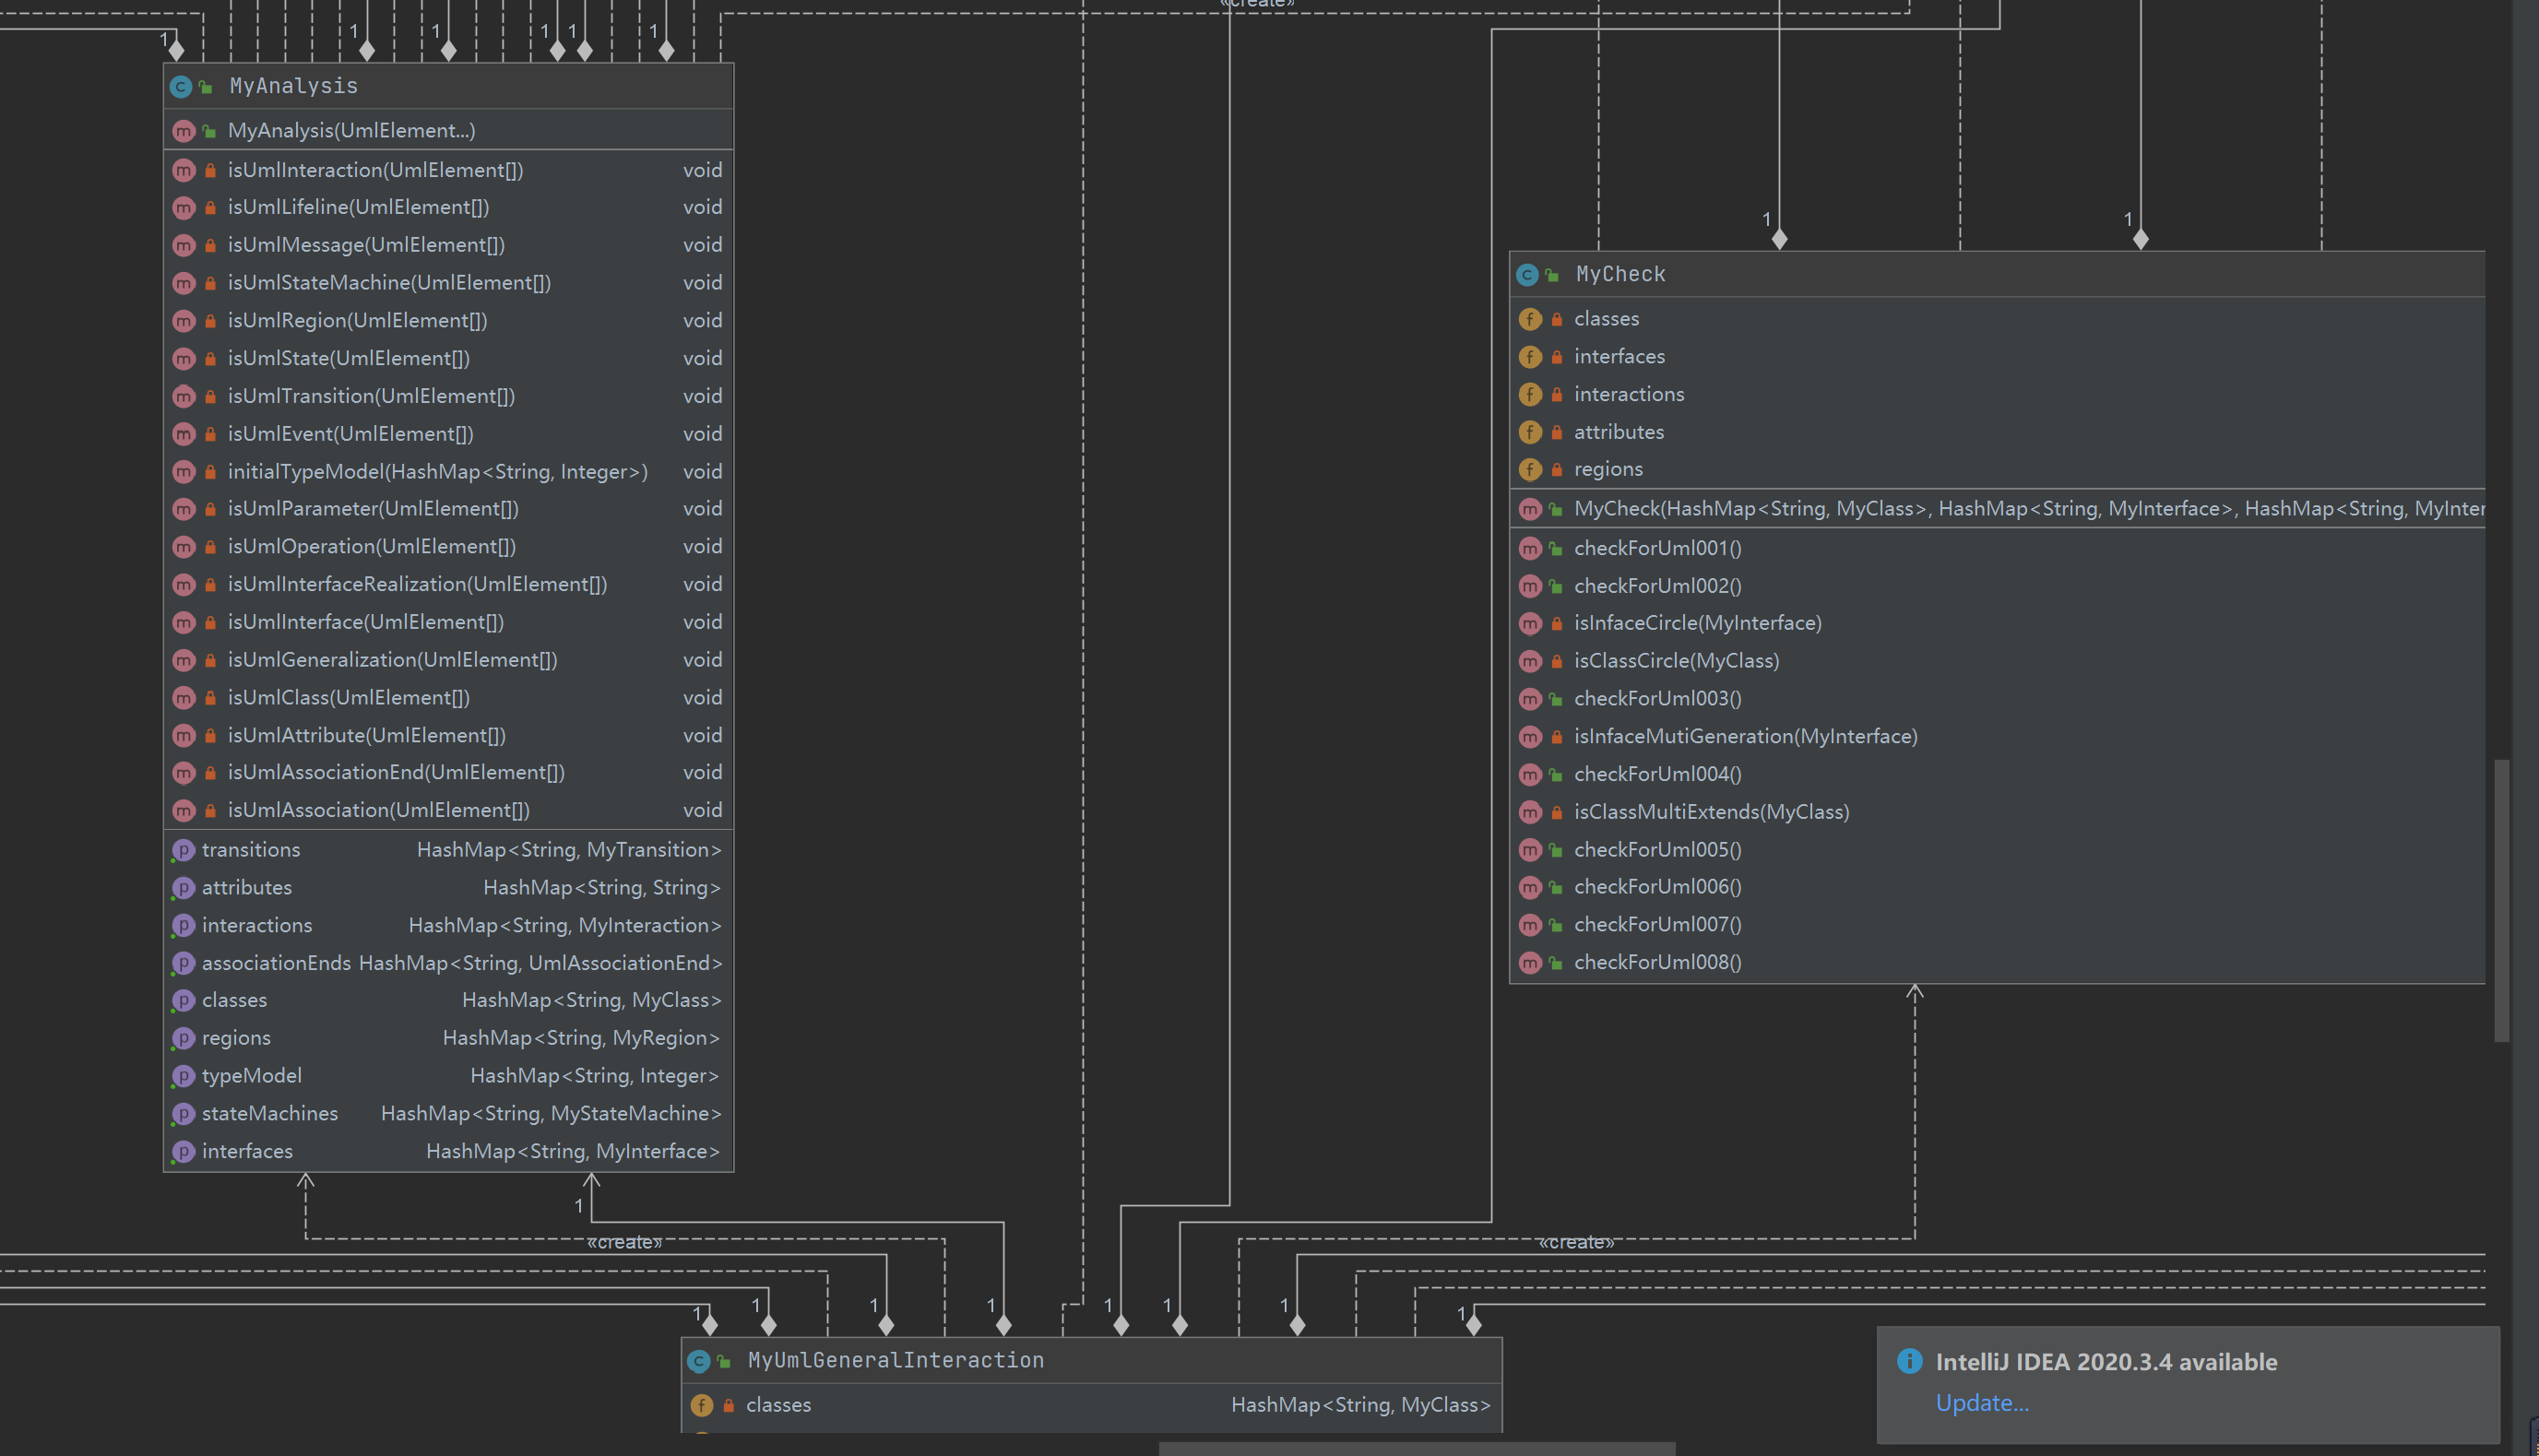Select isInfaceMutiGeneration(MyInterface) method

point(1745,737)
